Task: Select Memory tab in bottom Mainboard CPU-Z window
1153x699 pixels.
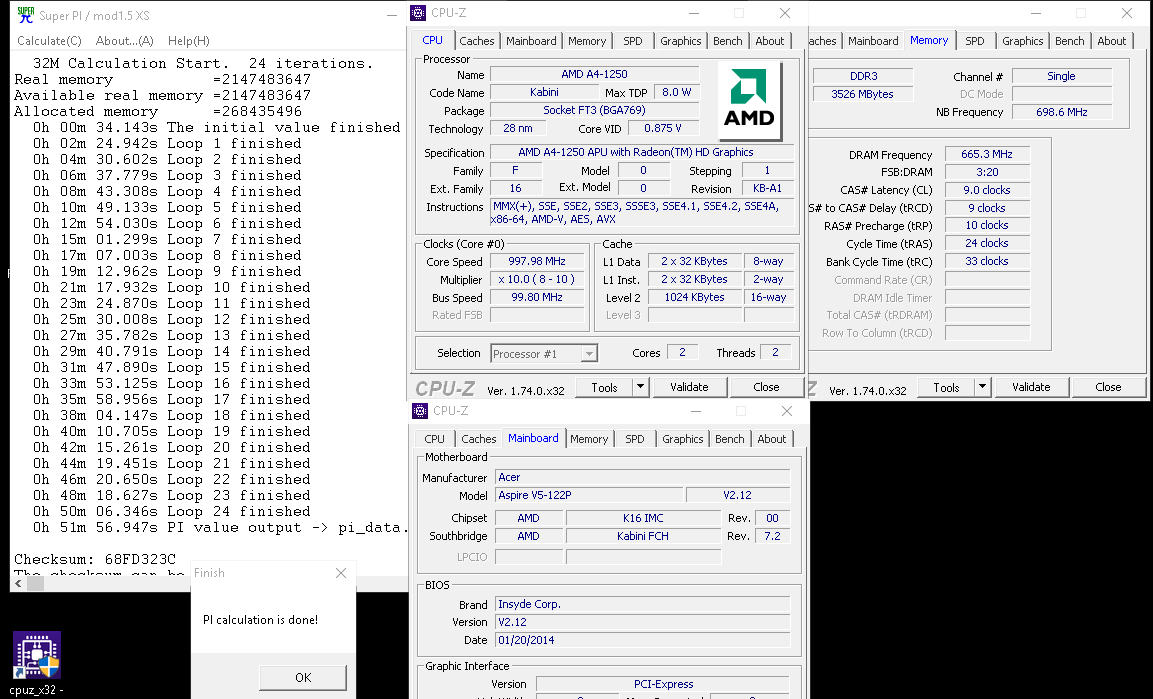Action: click(589, 438)
